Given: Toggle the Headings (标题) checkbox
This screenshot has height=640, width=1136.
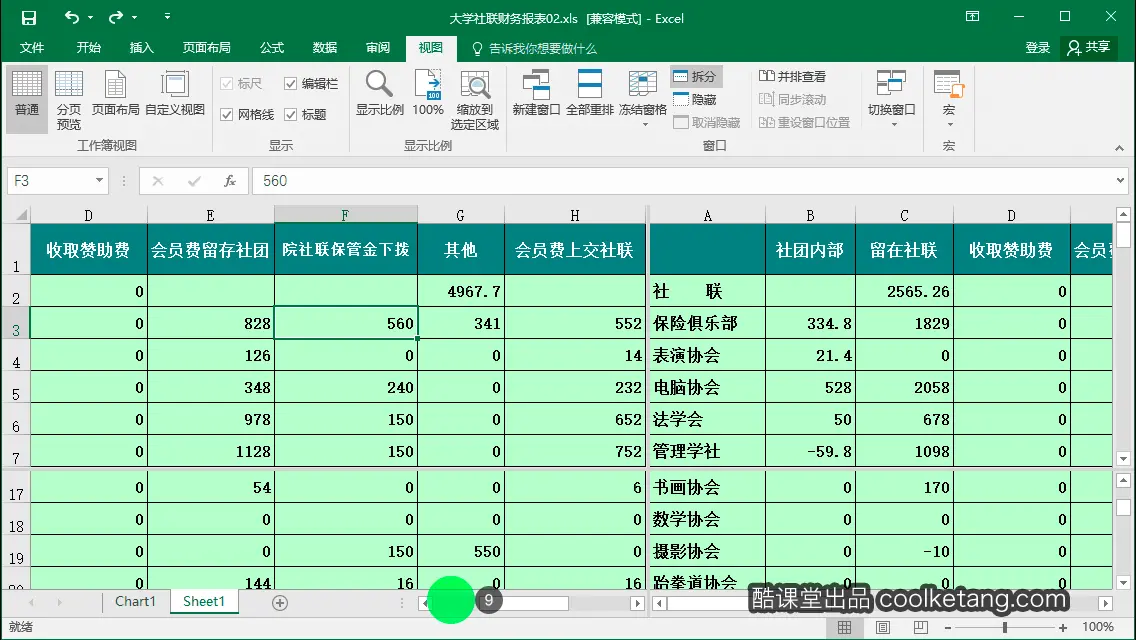Looking at the screenshot, I should click(291, 115).
